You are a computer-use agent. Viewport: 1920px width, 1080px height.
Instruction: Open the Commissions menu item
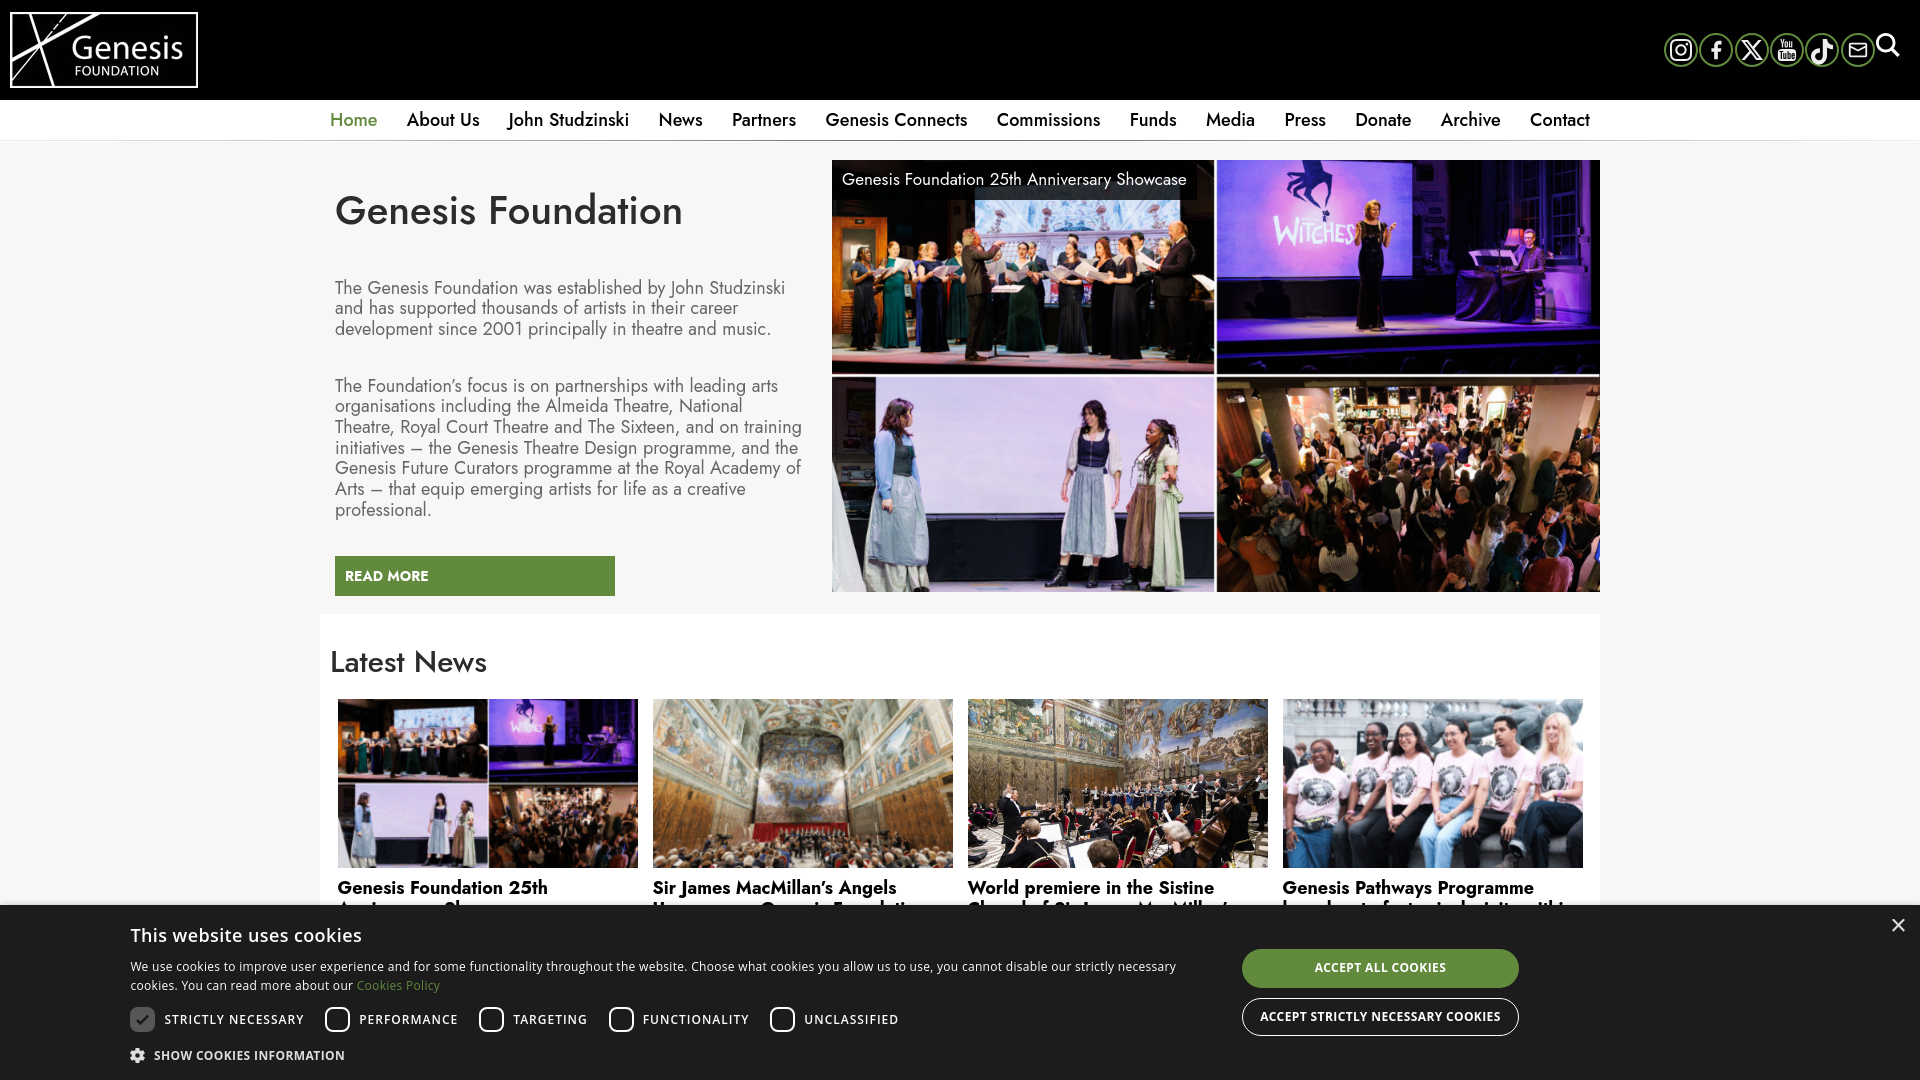(1048, 120)
